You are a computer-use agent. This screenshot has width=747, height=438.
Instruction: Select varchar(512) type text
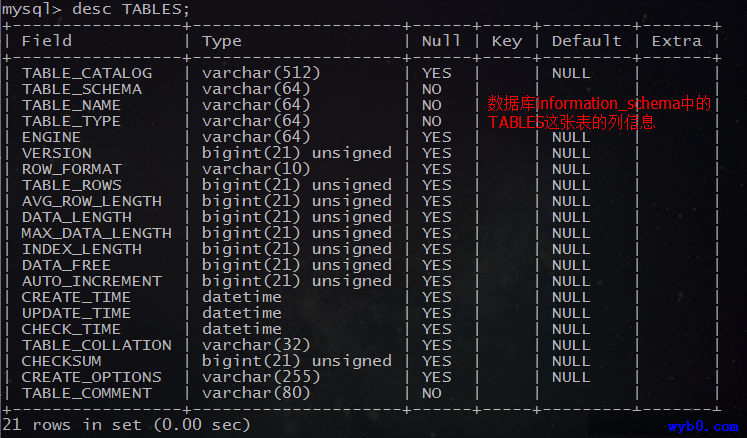click(x=261, y=73)
